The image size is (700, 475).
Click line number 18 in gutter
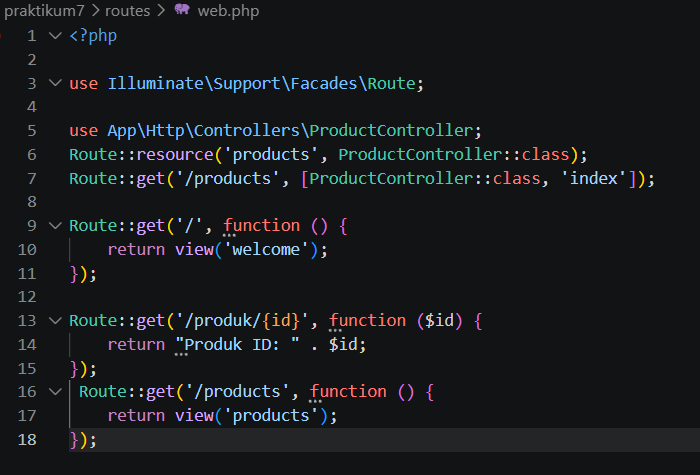[27, 439]
